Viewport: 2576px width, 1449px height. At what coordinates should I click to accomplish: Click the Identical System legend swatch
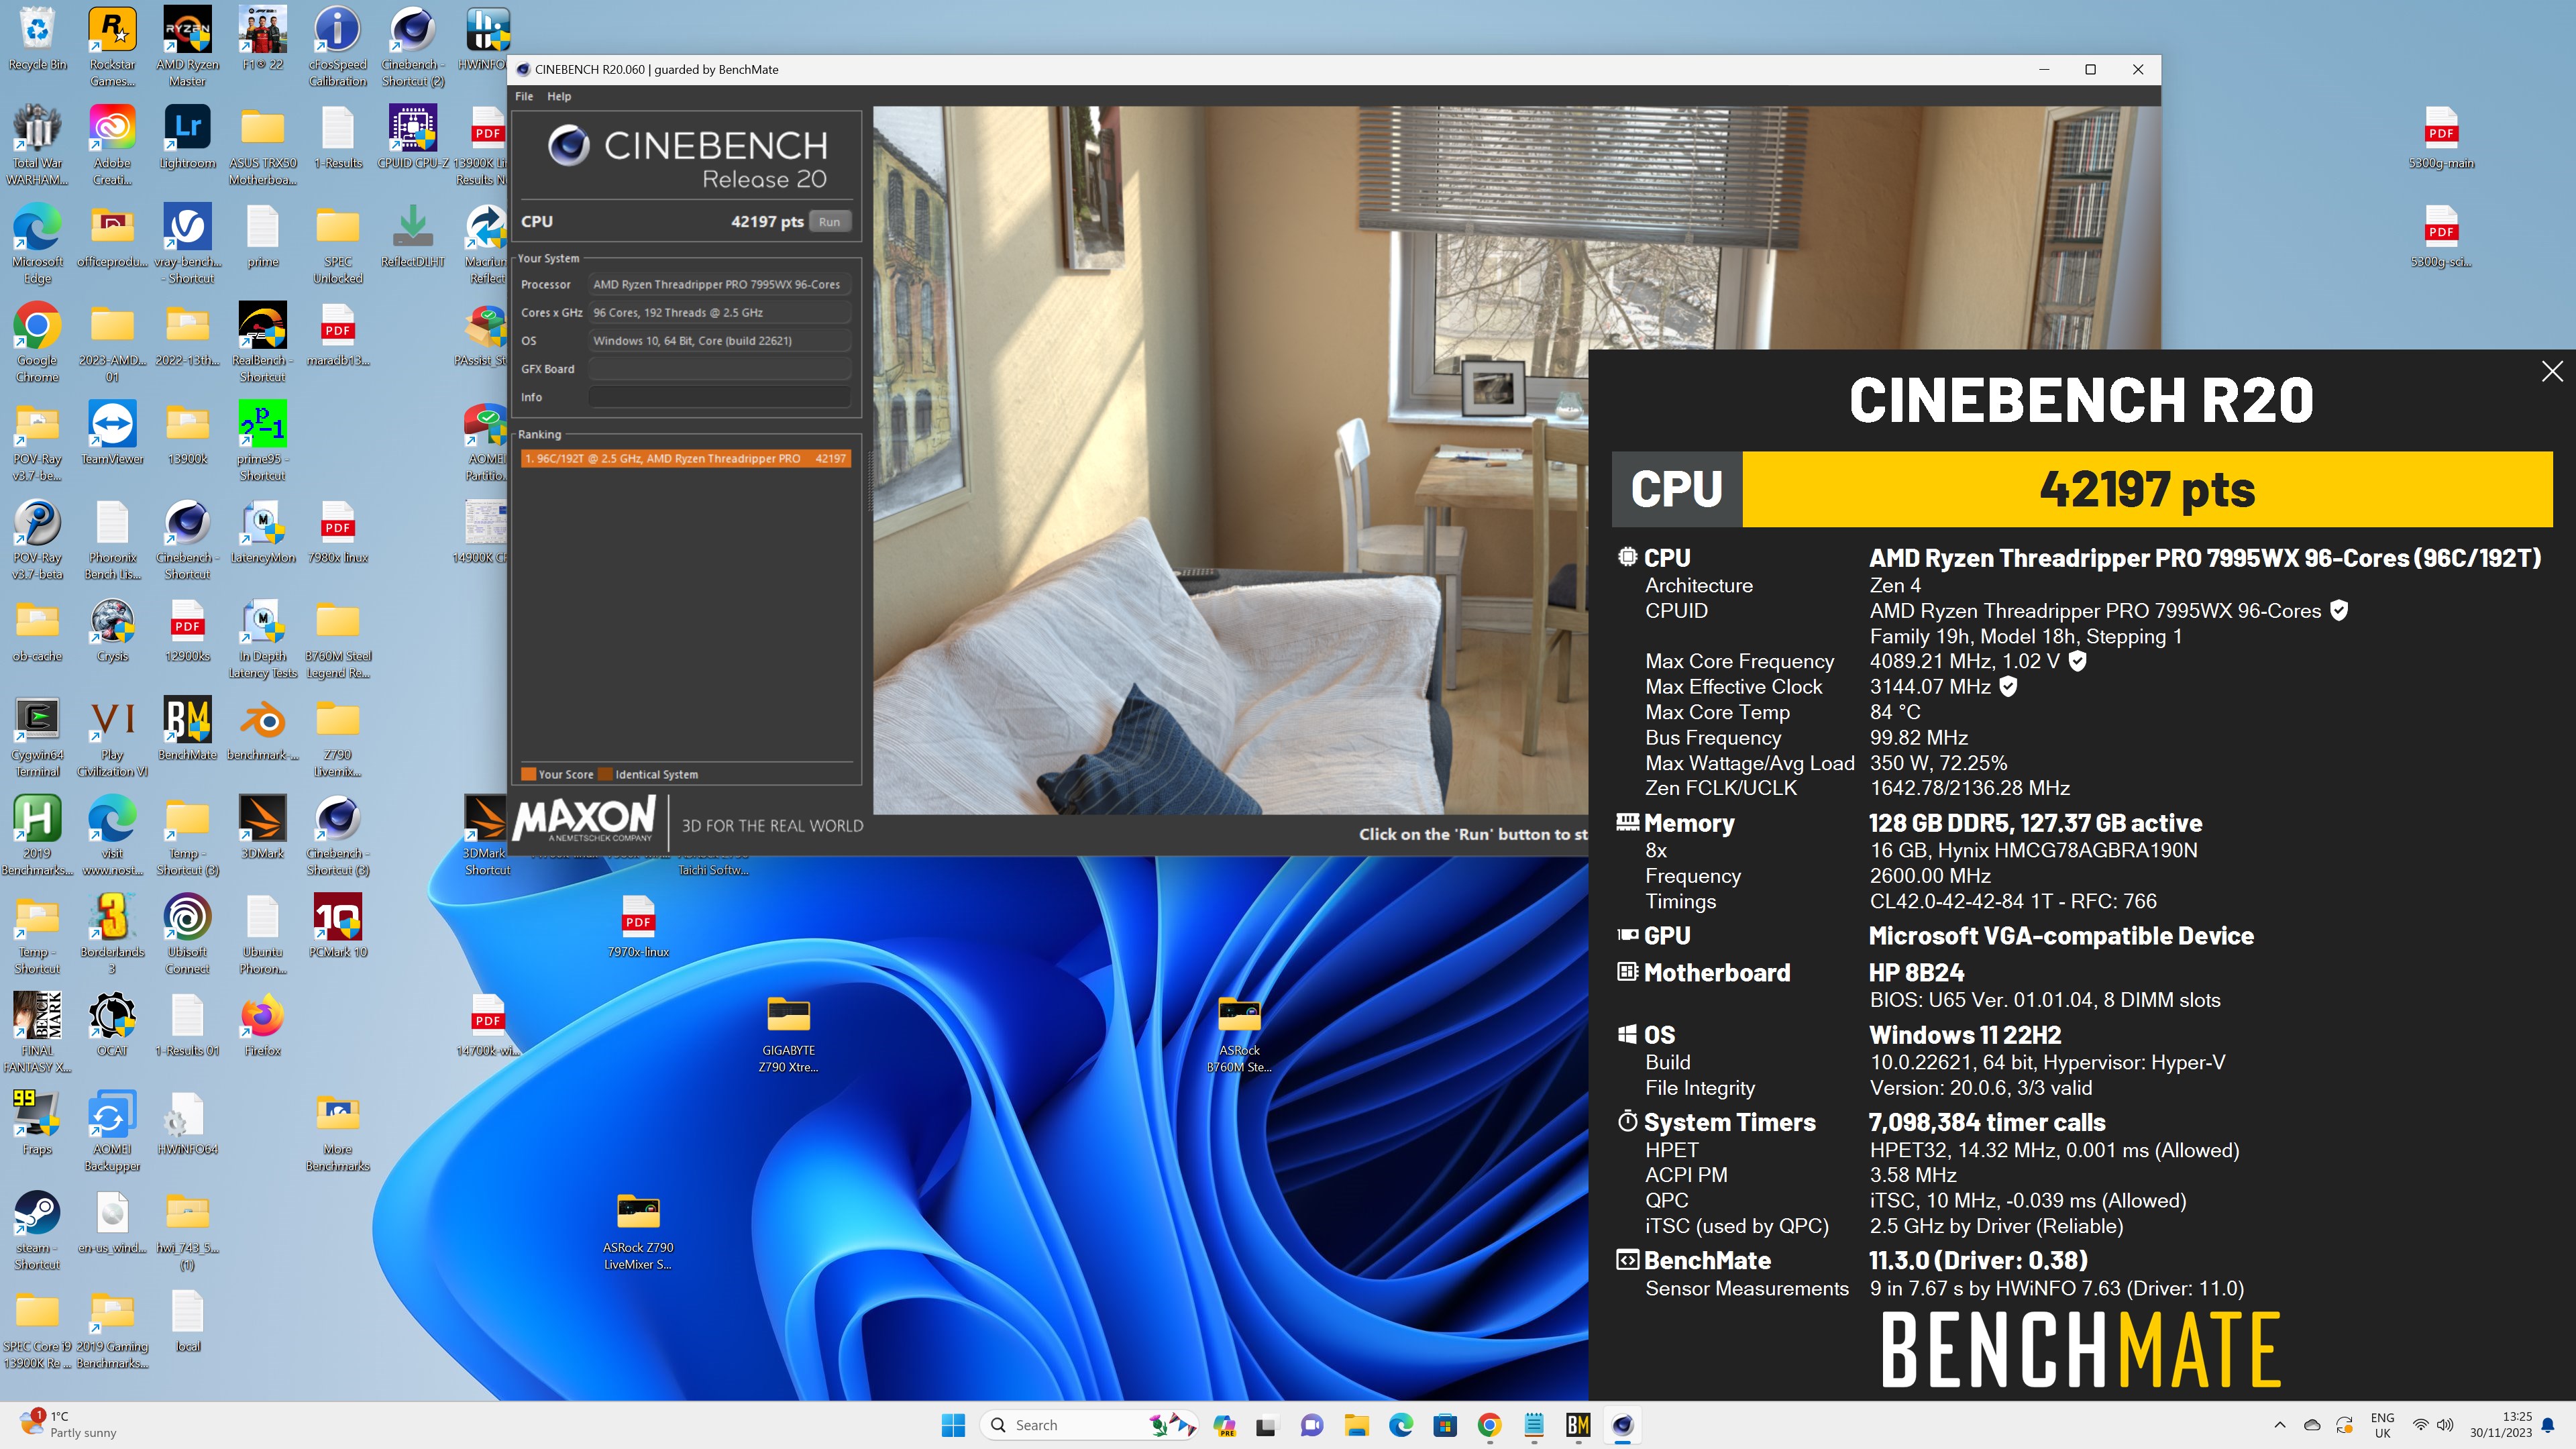(604, 774)
